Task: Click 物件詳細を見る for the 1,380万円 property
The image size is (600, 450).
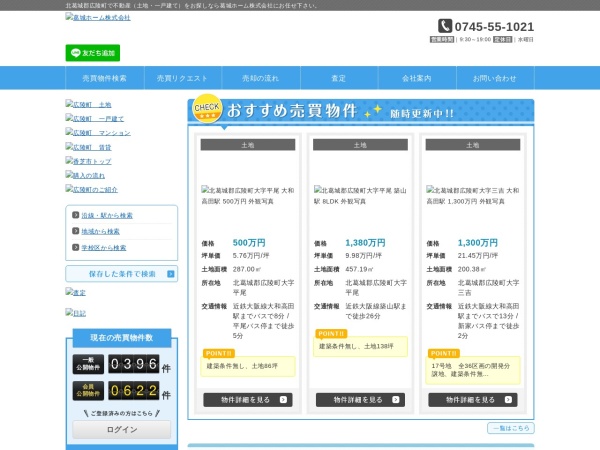Action: 360,400
